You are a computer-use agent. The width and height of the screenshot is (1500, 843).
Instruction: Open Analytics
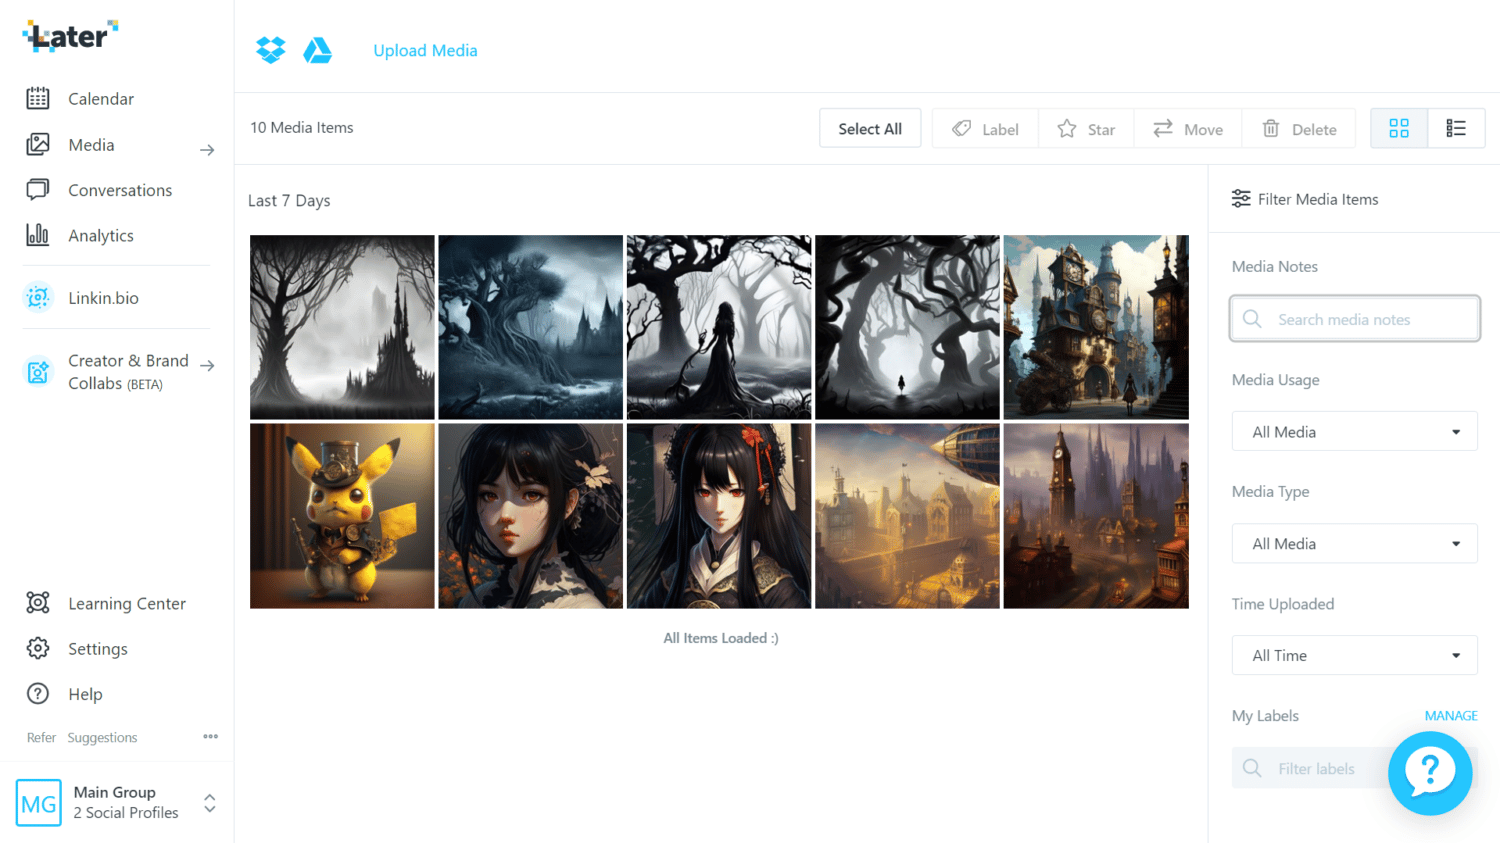[x=101, y=236]
